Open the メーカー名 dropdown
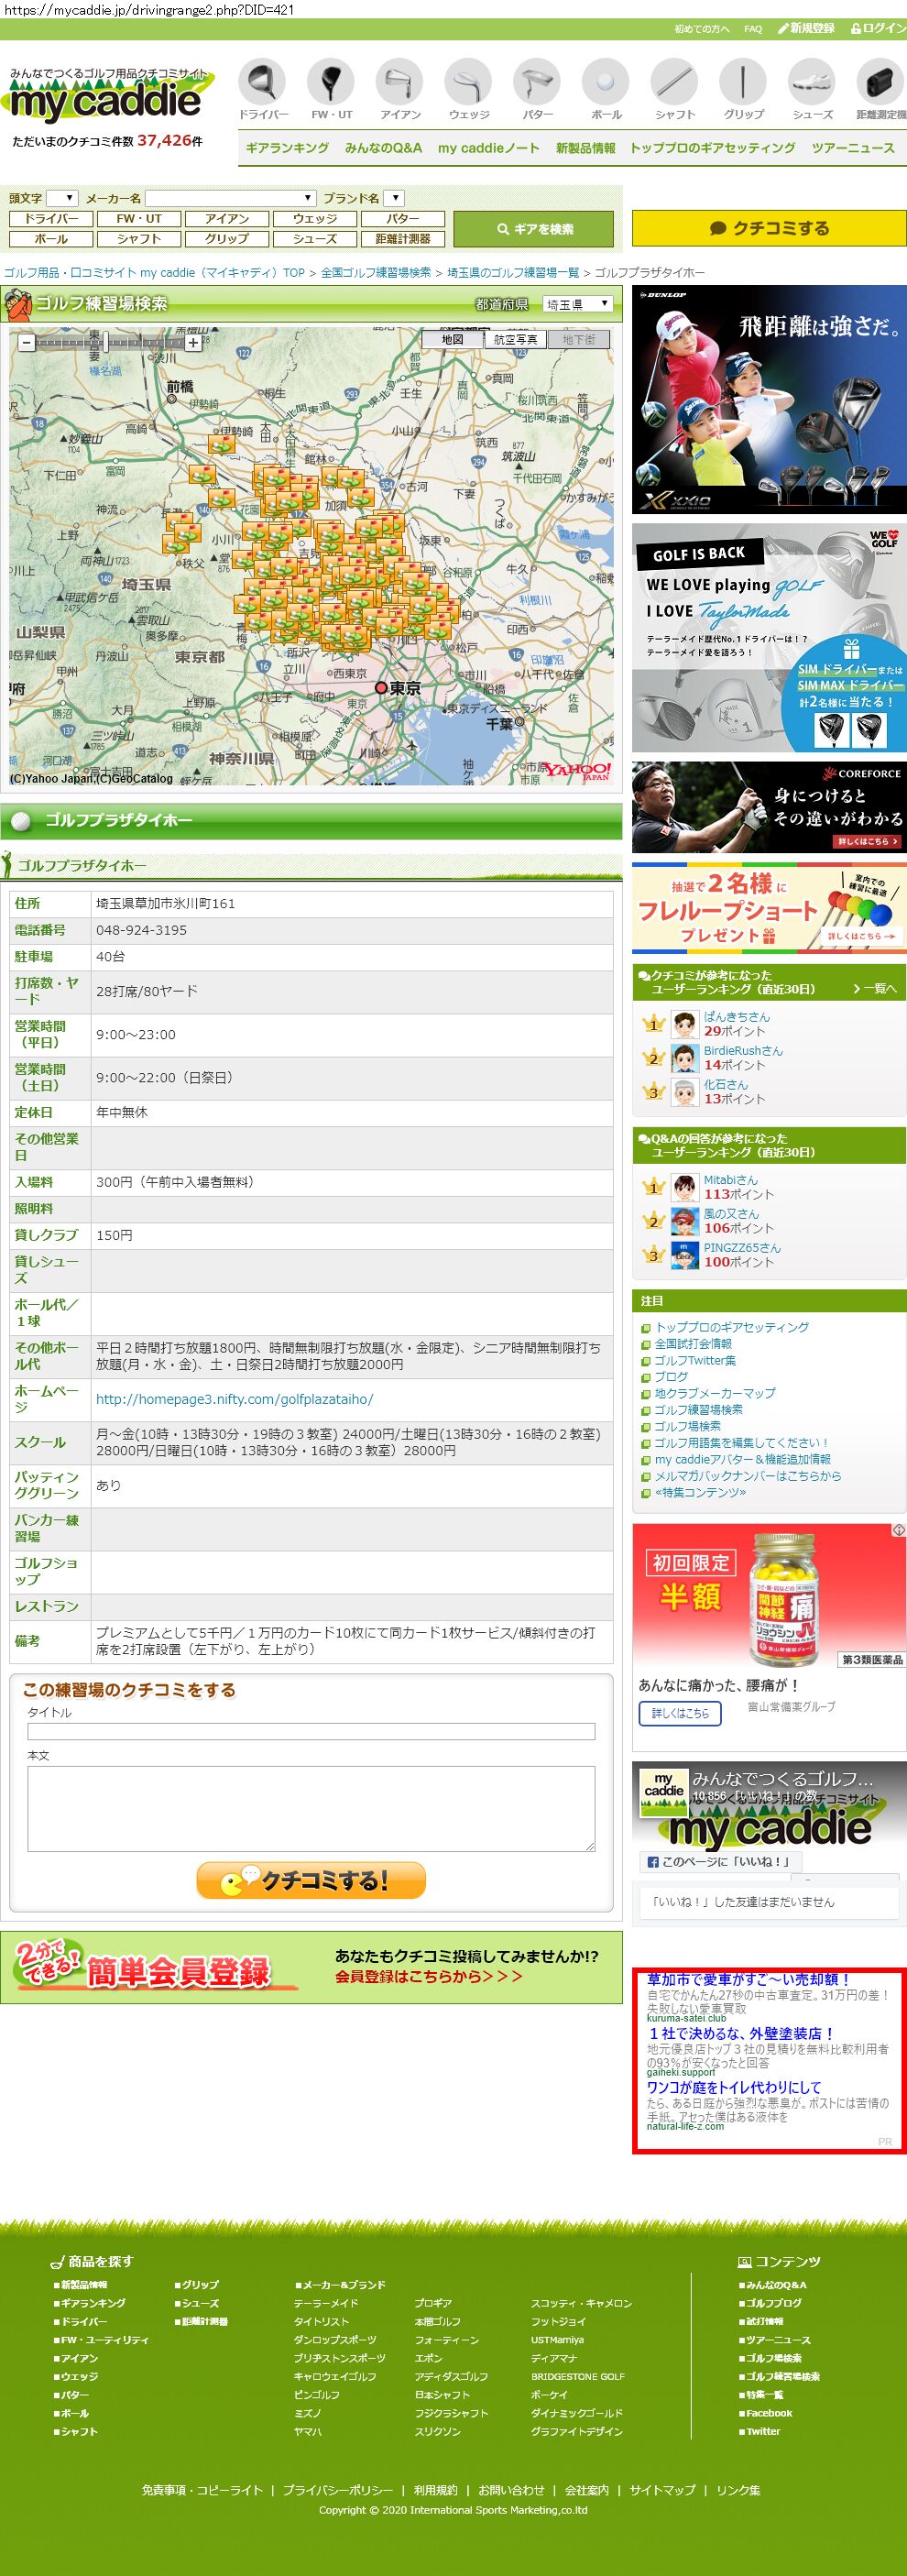 tap(230, 198)
